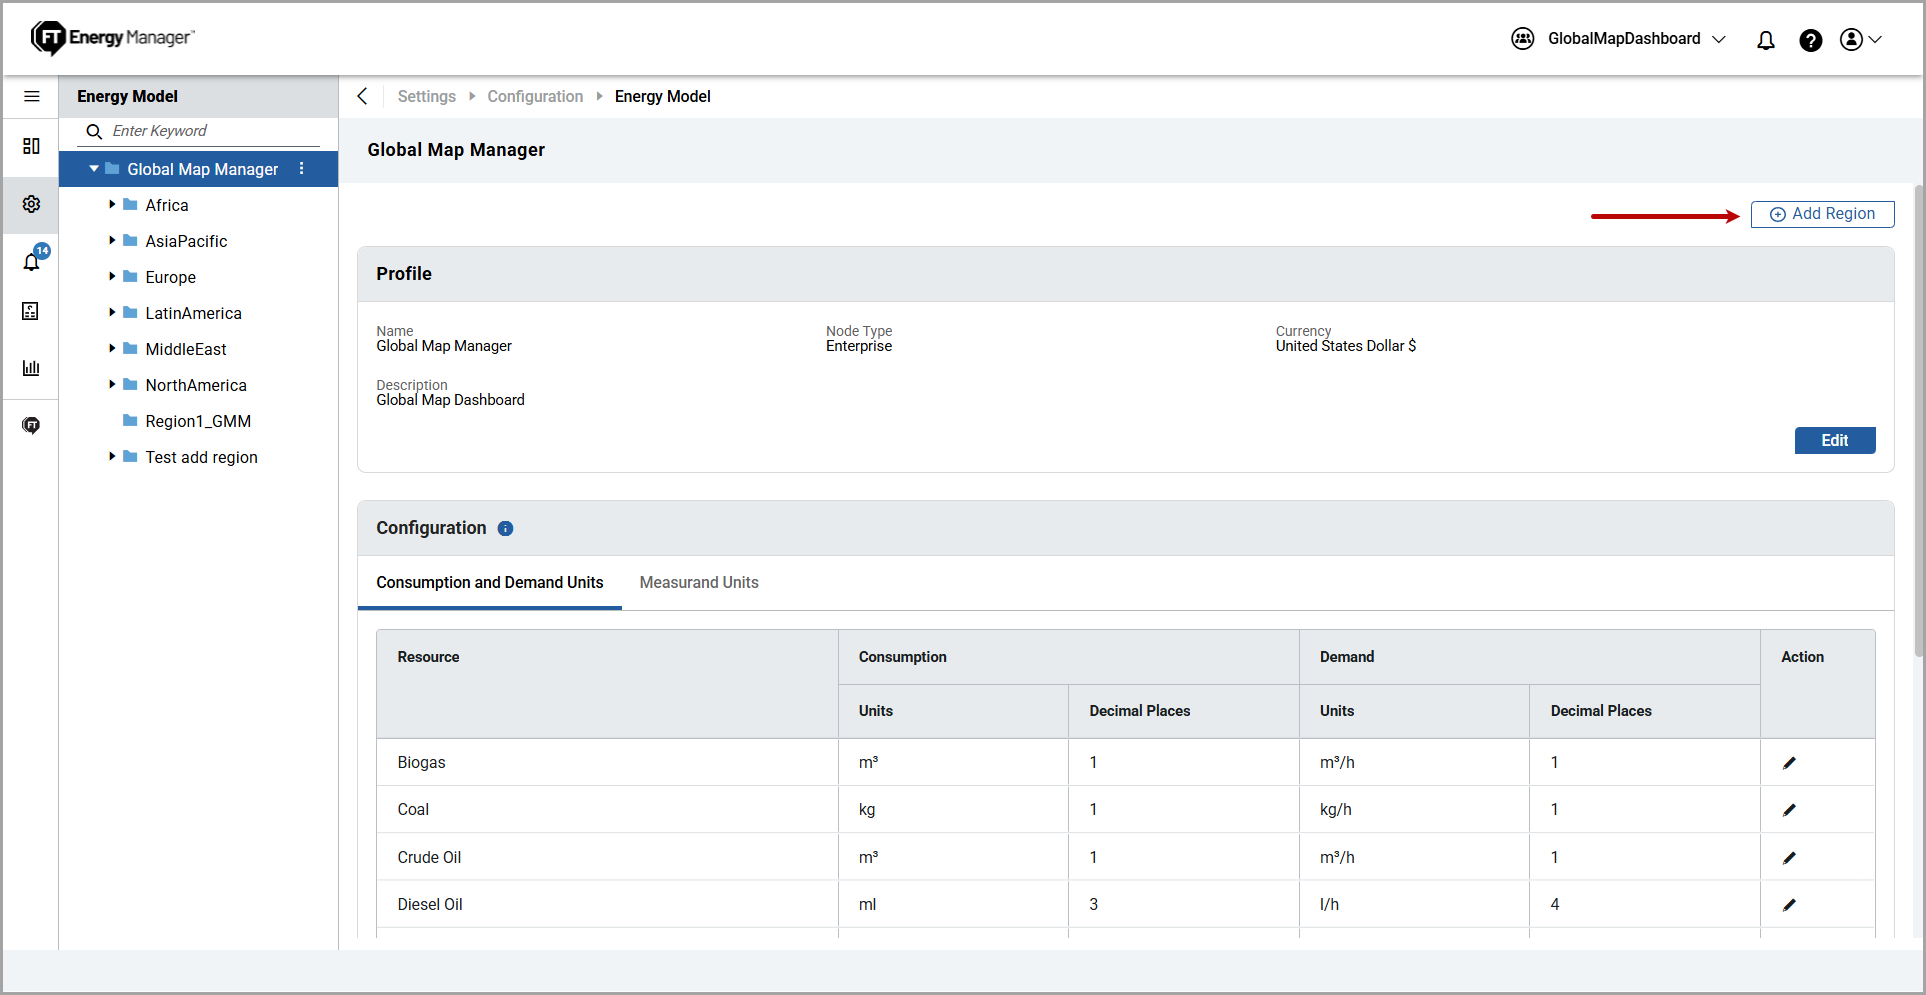
Task: Open notifications bell in top bar
Action: [1766, 40]
